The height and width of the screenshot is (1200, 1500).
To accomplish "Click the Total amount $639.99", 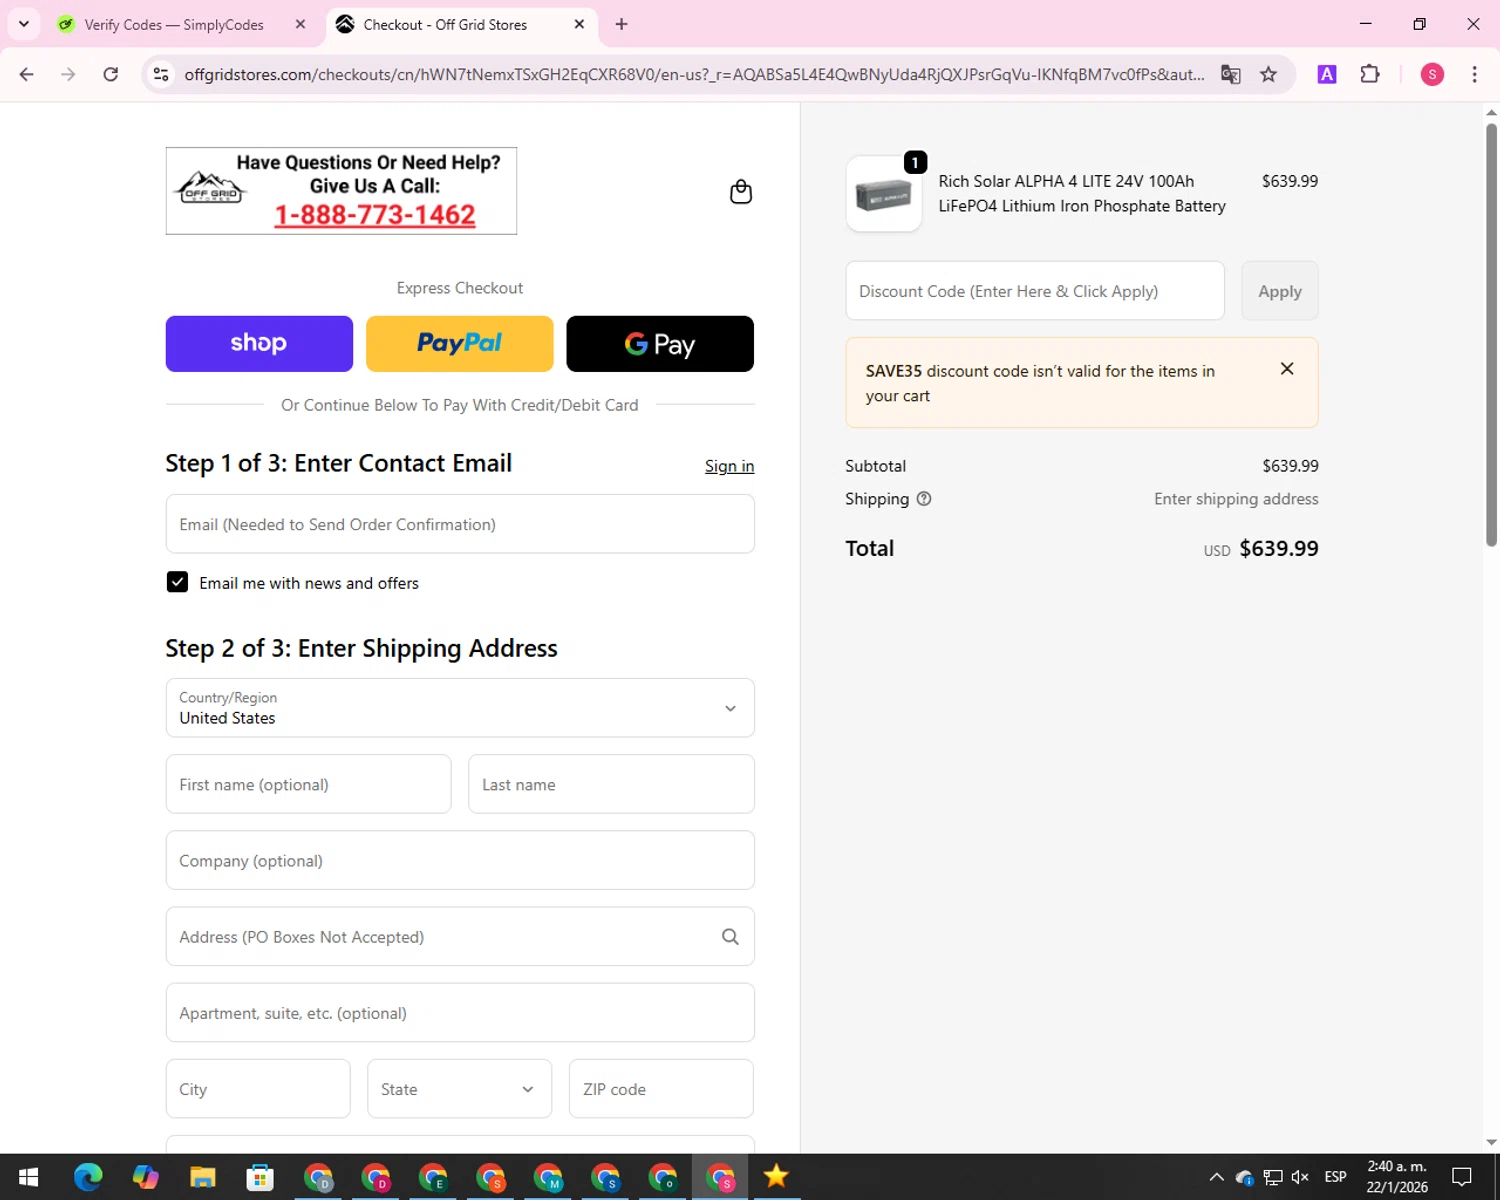I will 1278,548.
